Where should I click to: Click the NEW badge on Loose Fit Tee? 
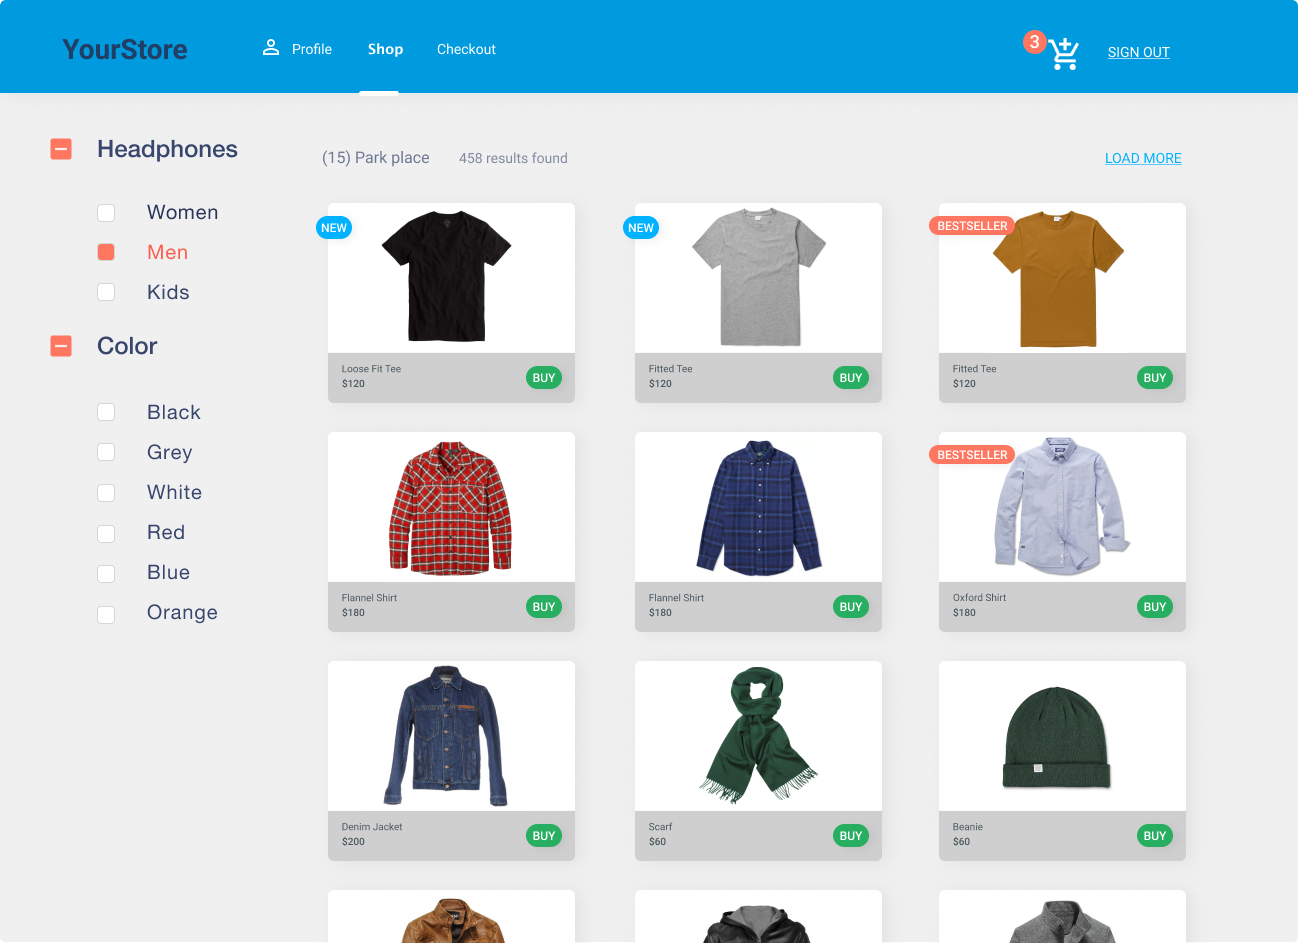tap(334, 228)
